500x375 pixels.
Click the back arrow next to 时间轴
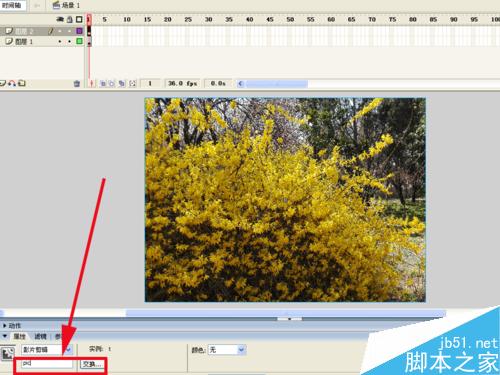[x=37, y=5]
